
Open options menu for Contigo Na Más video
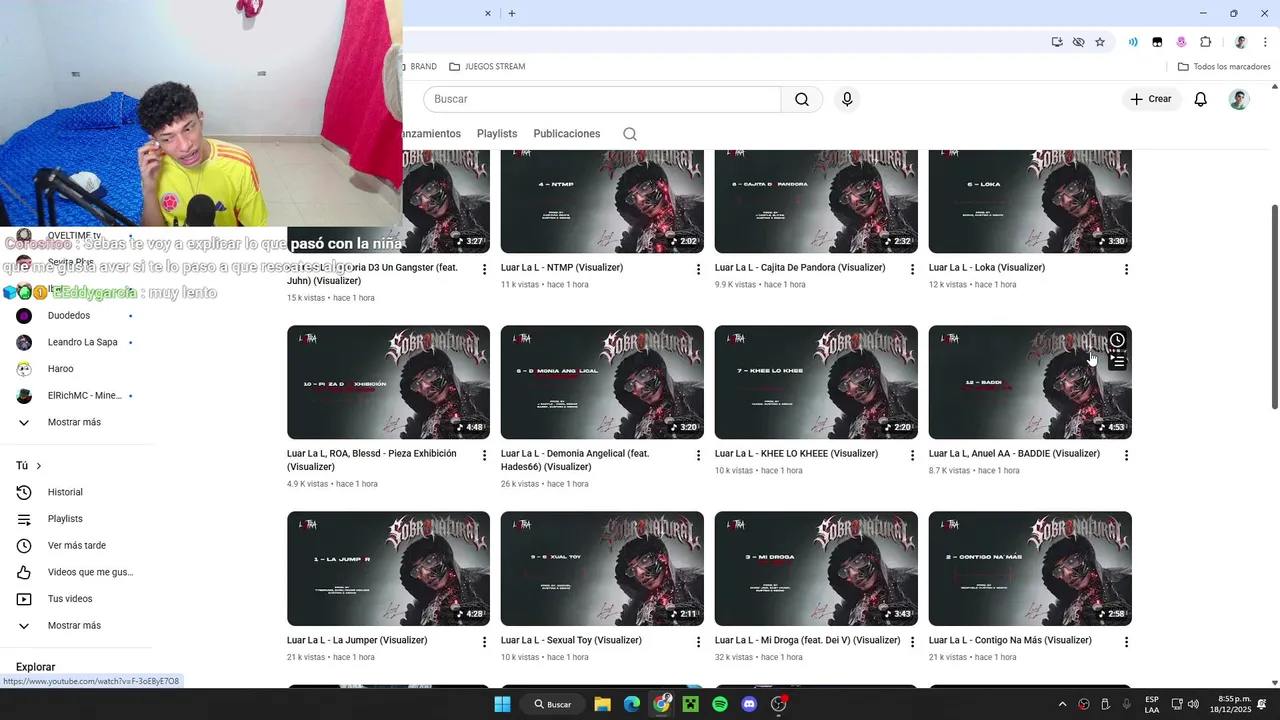[1126, 642]
